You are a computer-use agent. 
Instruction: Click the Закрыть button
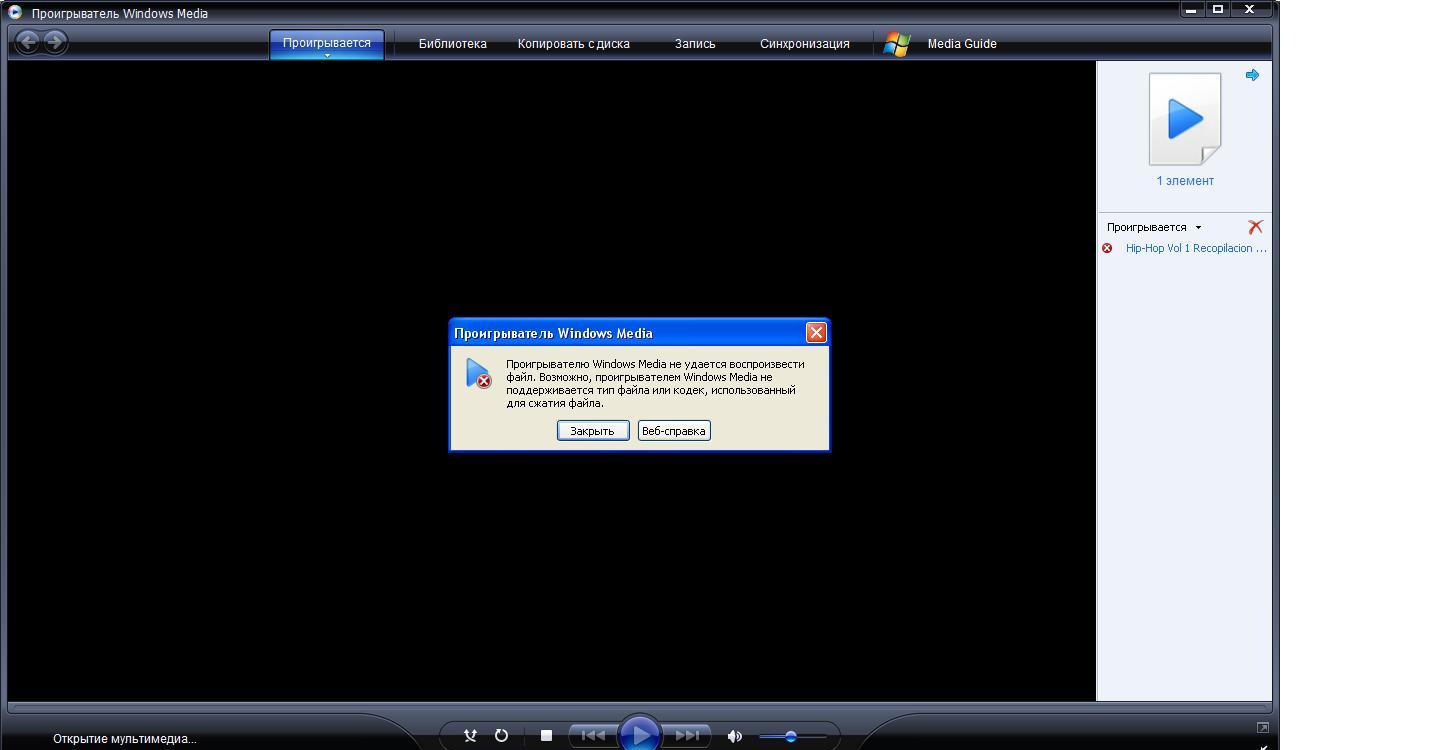point(593,431)
